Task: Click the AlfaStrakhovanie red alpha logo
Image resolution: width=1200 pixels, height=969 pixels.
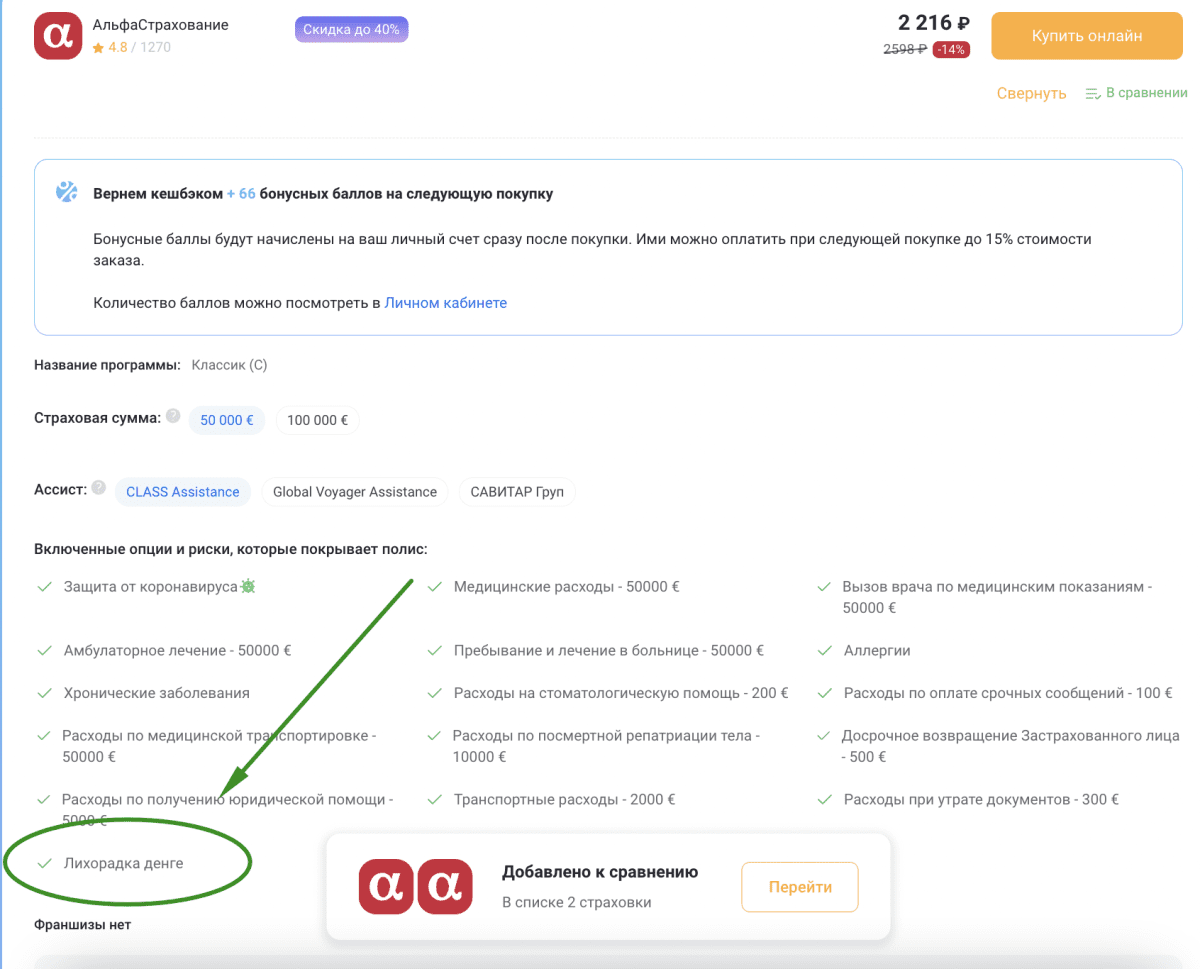Action: point(58,35)
